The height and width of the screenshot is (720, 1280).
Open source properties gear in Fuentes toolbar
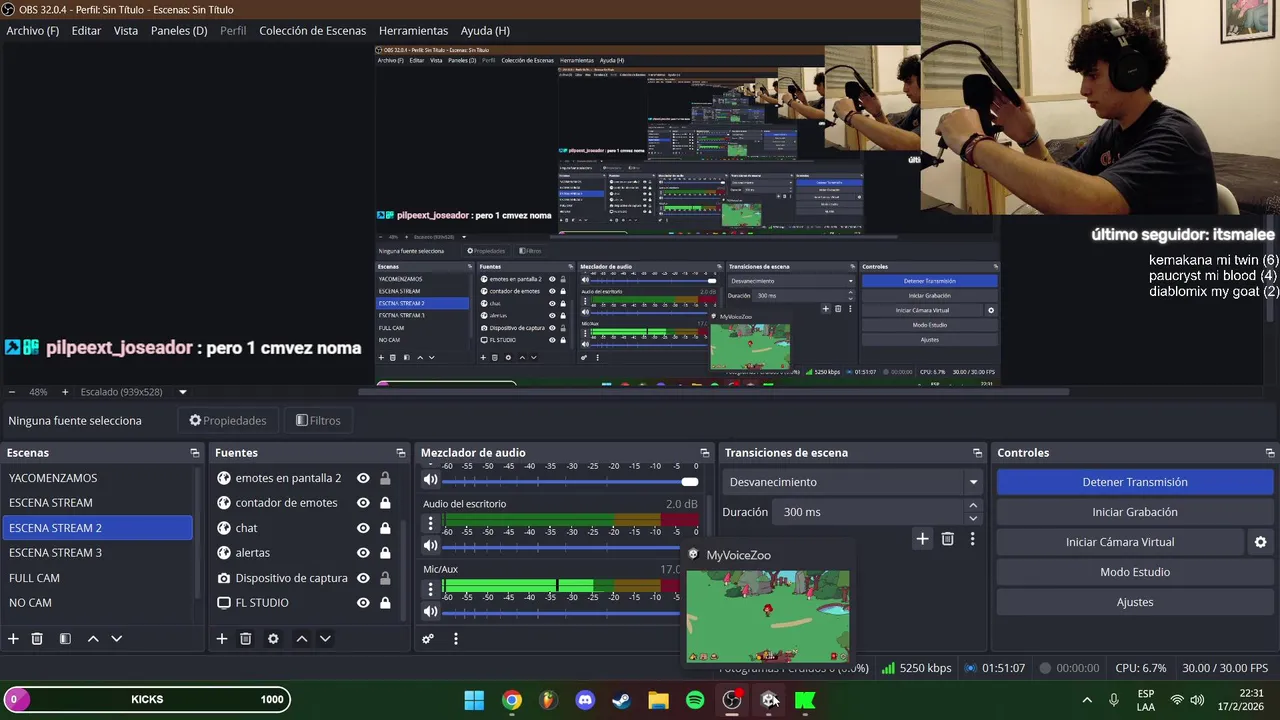(x=273, y=638)
